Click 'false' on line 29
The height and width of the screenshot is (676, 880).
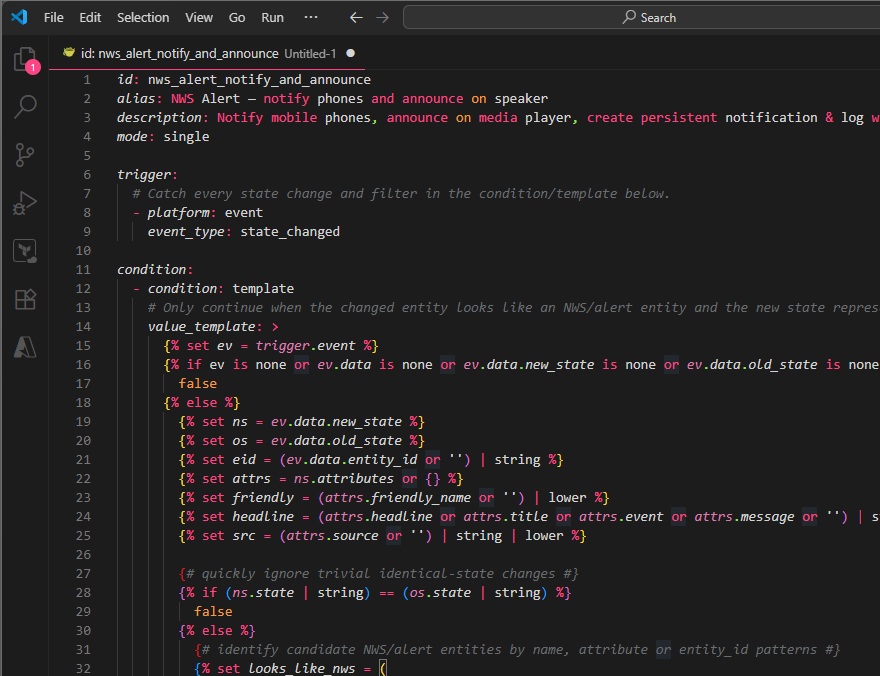coord(213,611)
